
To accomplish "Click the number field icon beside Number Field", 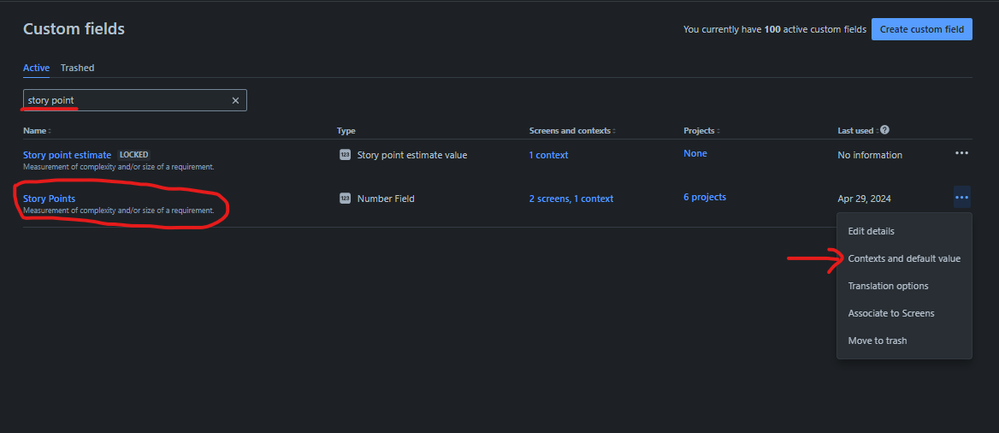I will coord(345,199).
